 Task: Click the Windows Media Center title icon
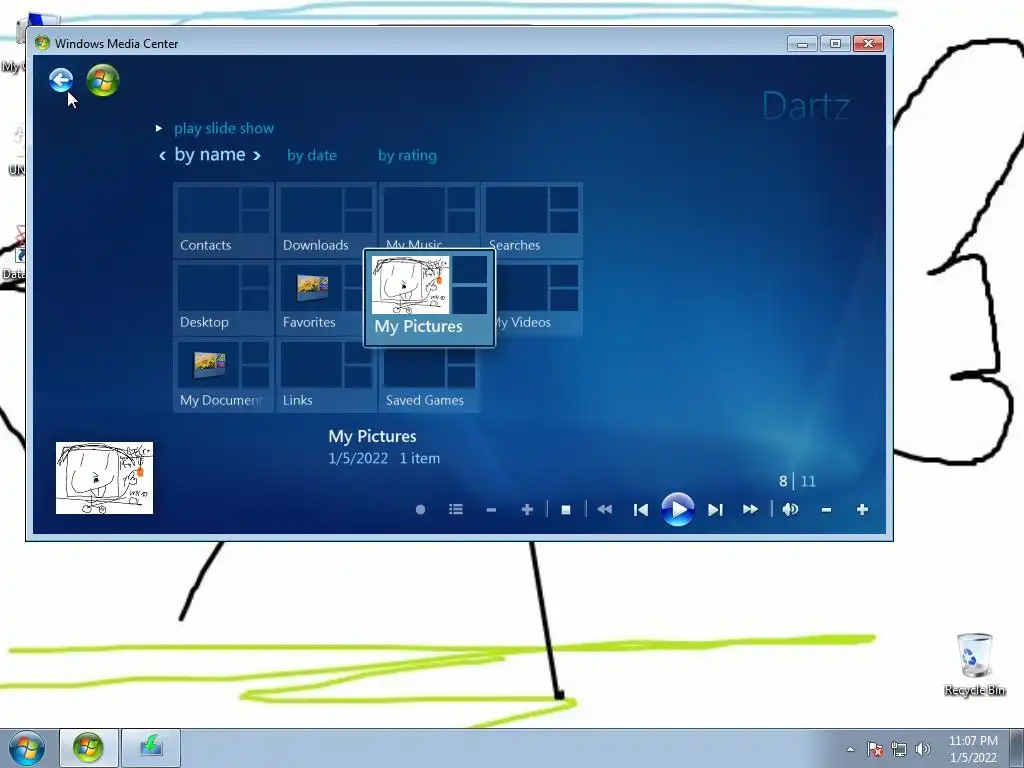click(42, 43)
